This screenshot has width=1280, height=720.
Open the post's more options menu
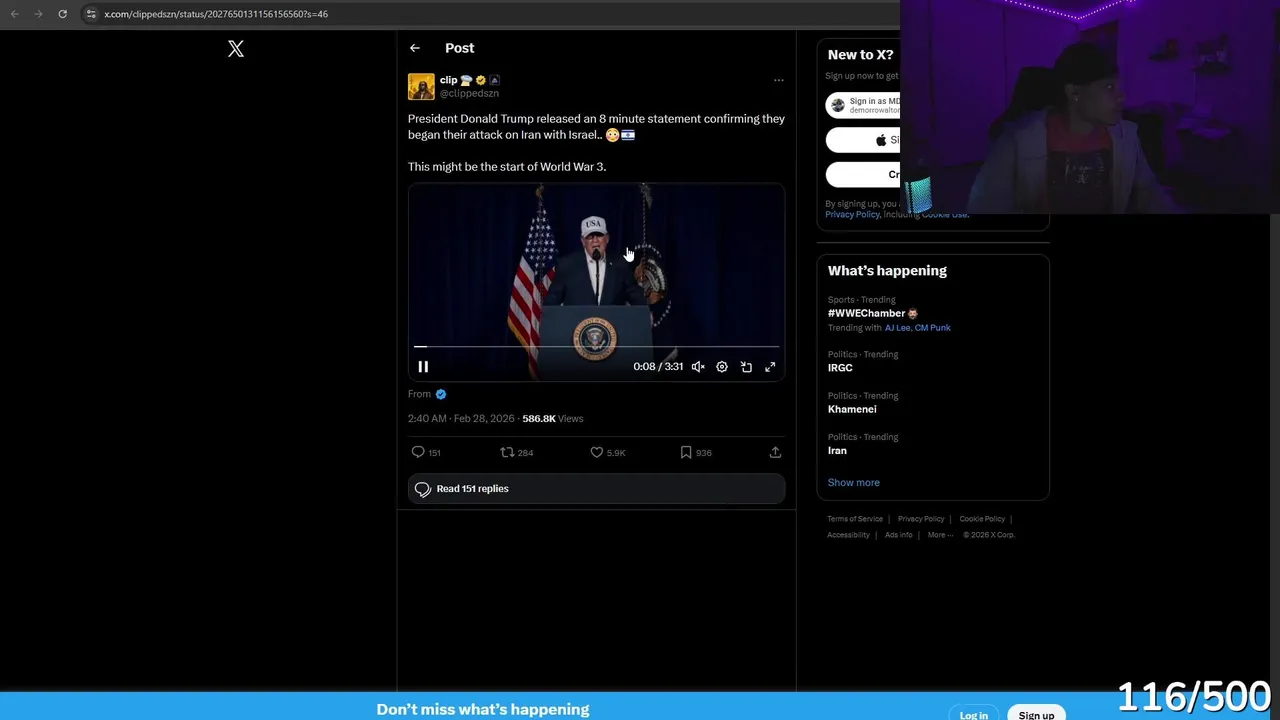(x=778, y=80)
